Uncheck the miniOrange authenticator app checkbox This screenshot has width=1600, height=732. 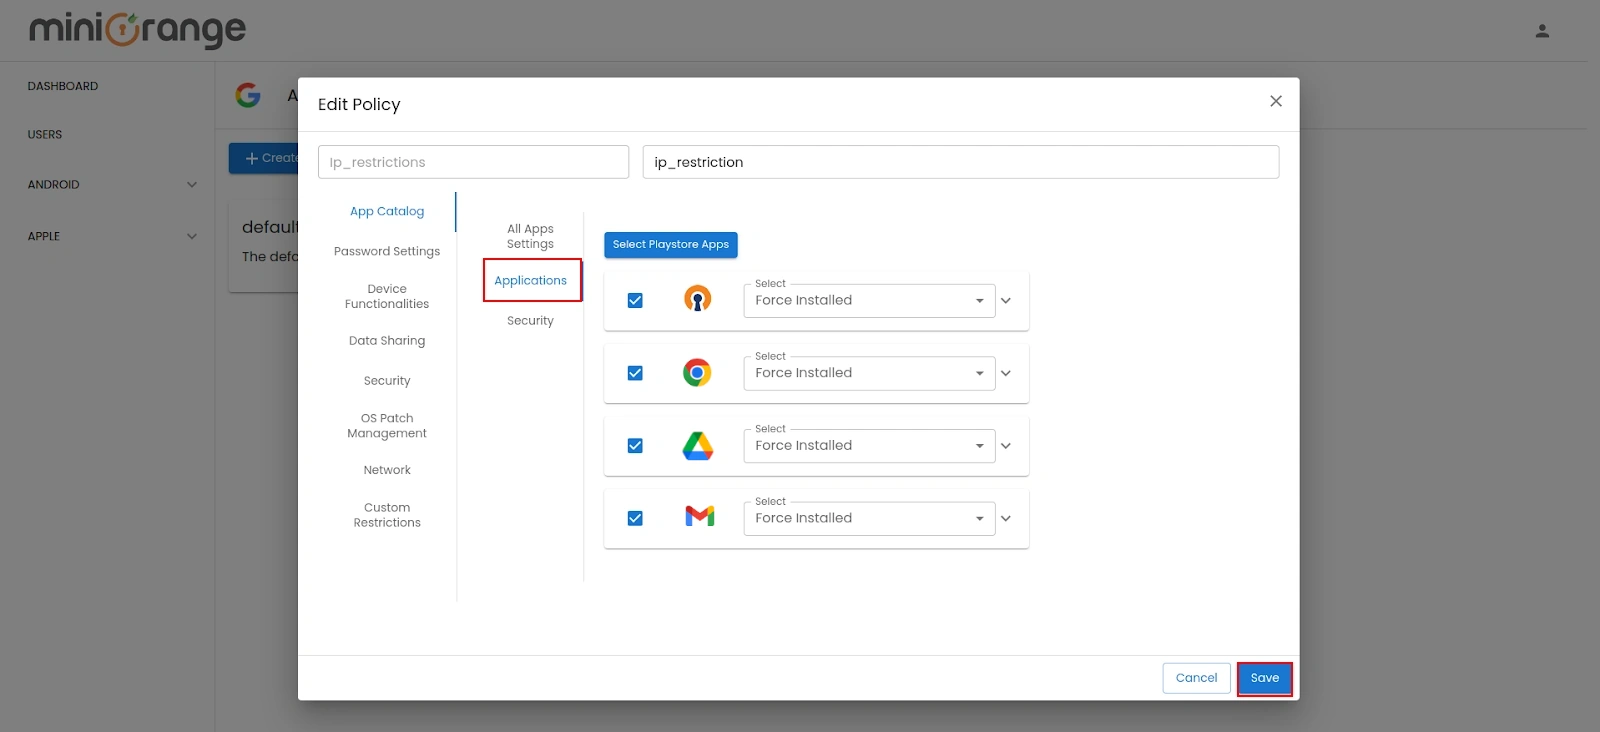pyautogui.click(x=635, y=300)
